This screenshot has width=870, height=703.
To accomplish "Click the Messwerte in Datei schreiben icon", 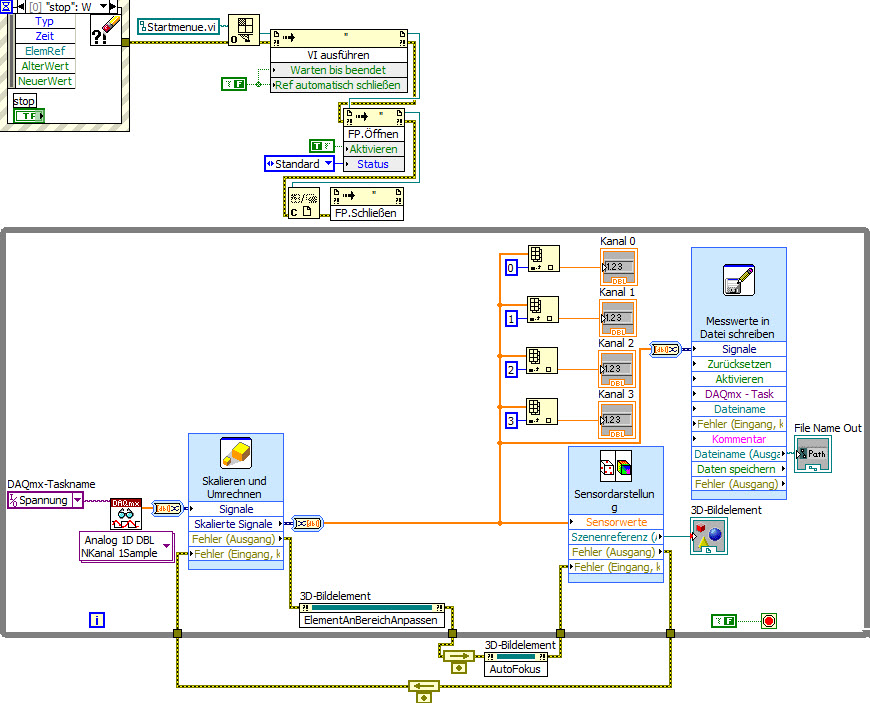I will coord(739,280).
